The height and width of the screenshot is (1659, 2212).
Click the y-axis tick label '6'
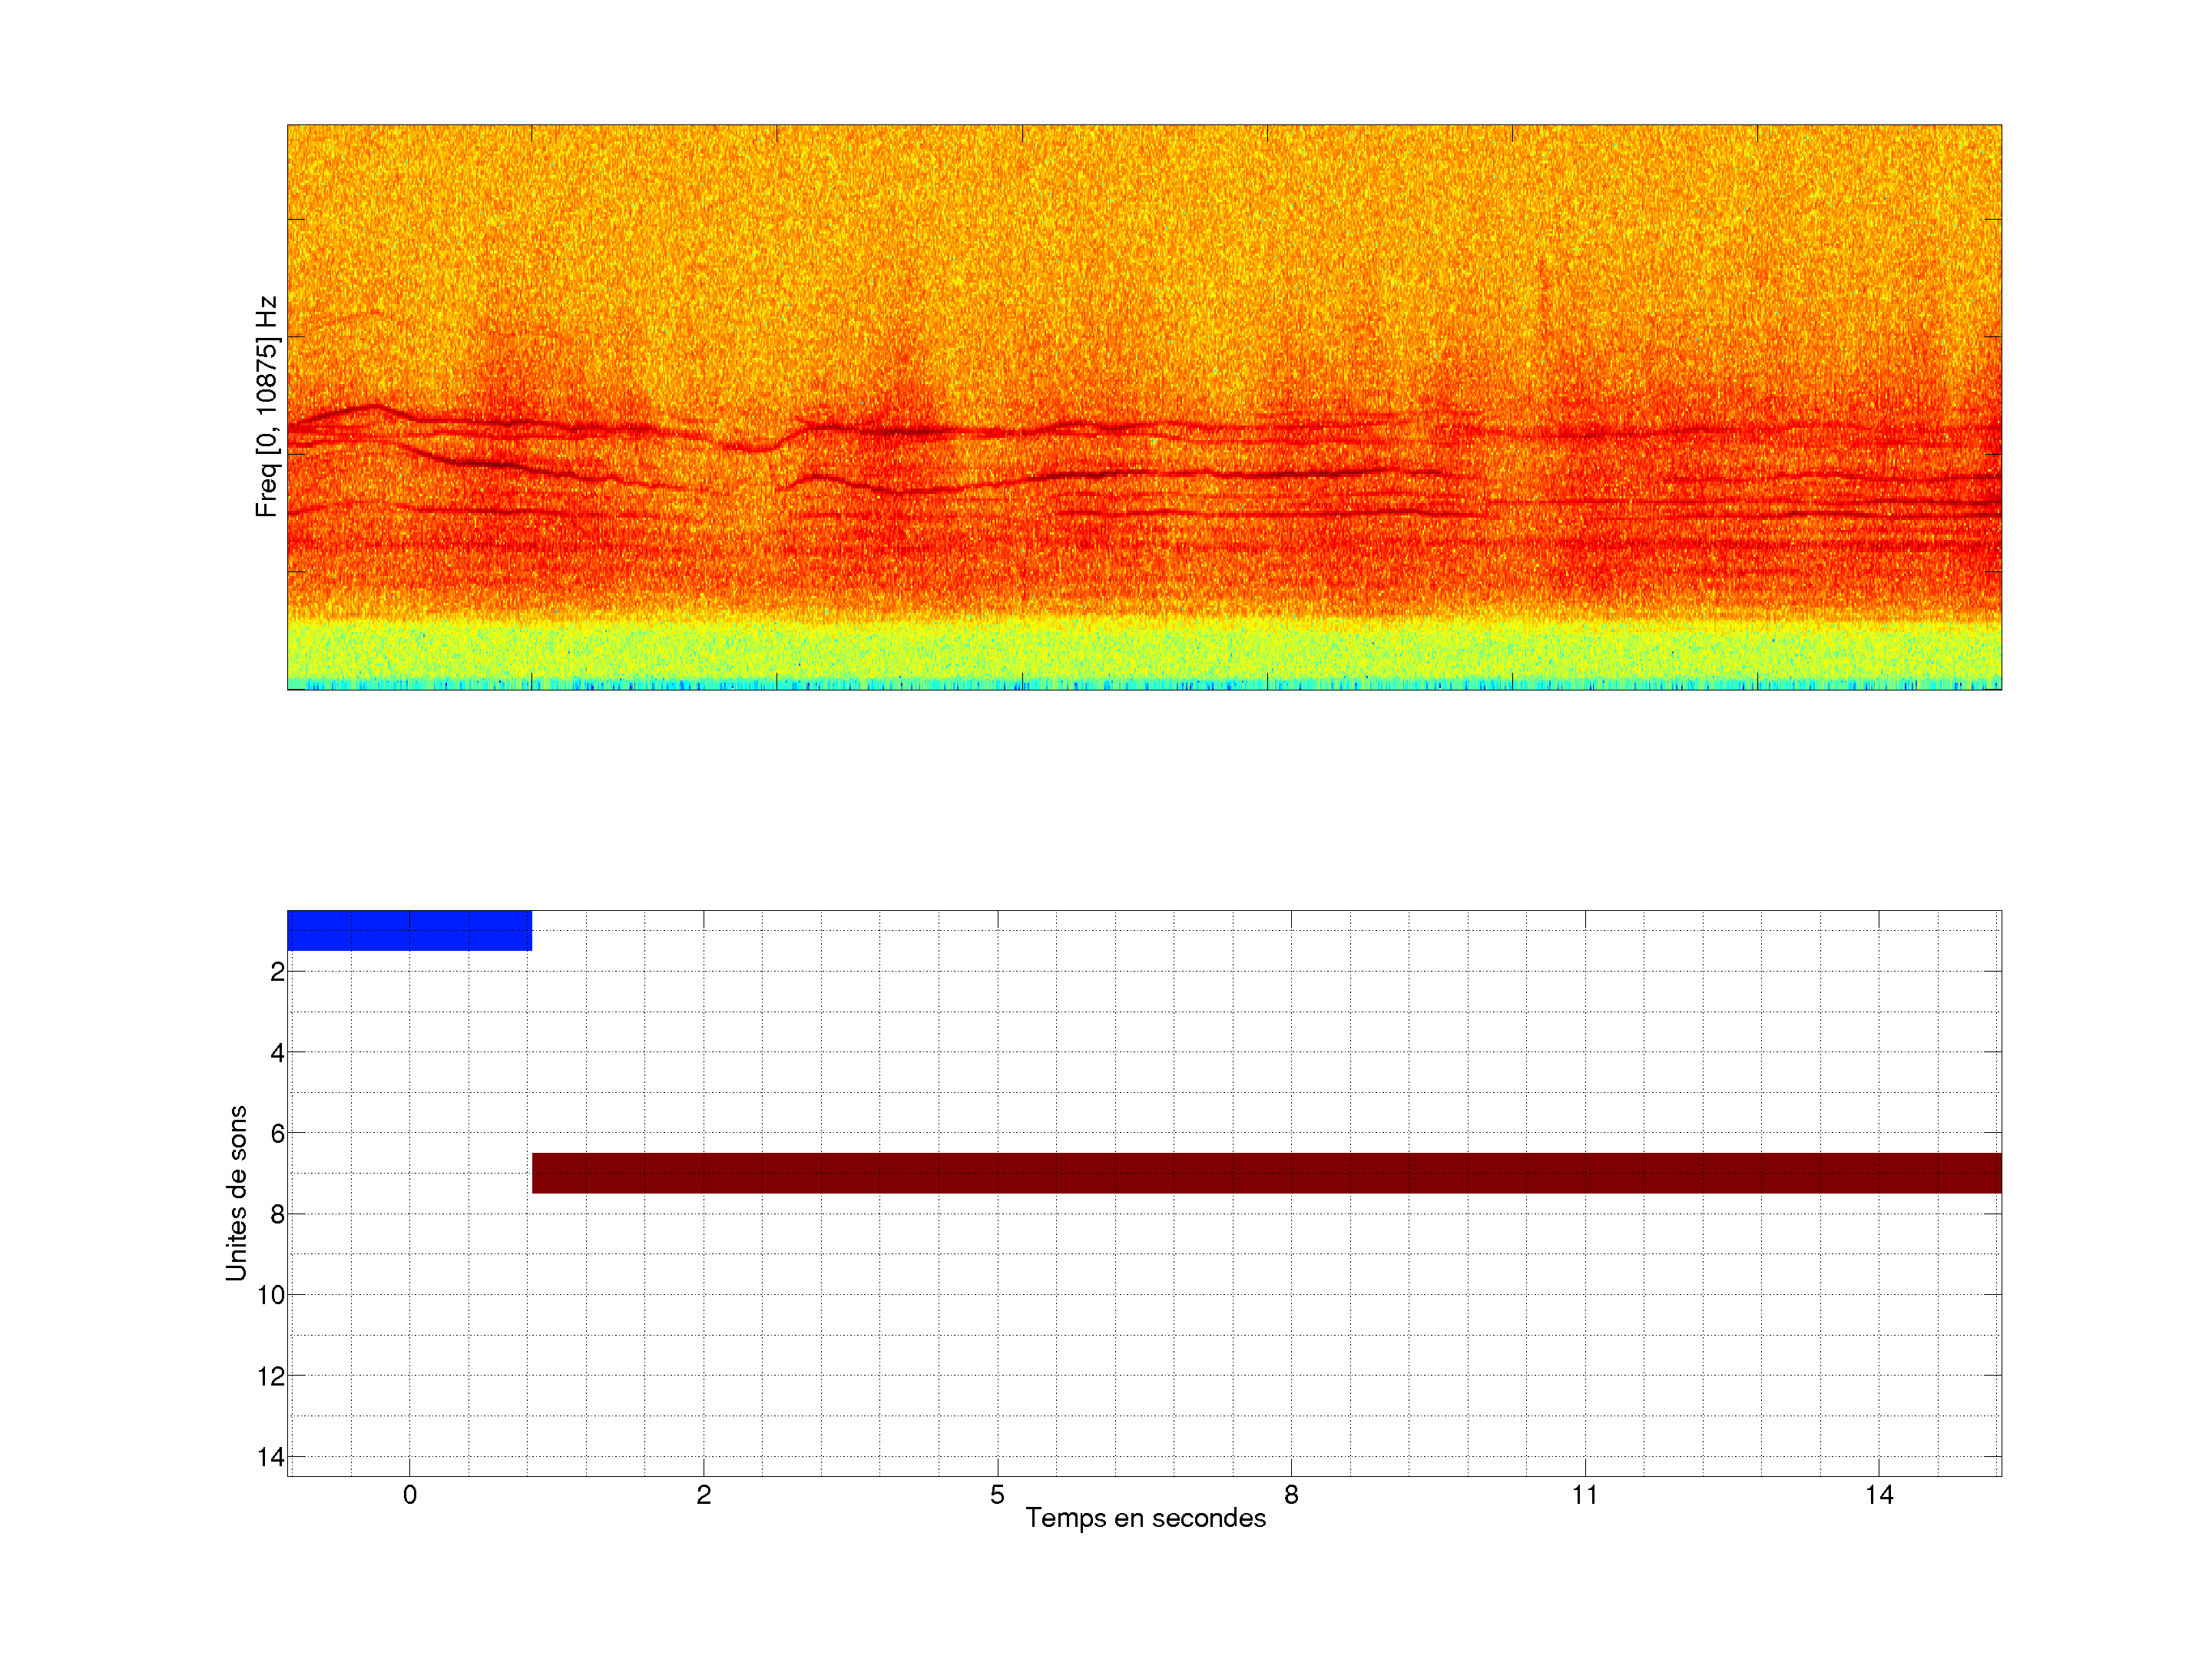pyautogui.click(x=277, y=1134)
